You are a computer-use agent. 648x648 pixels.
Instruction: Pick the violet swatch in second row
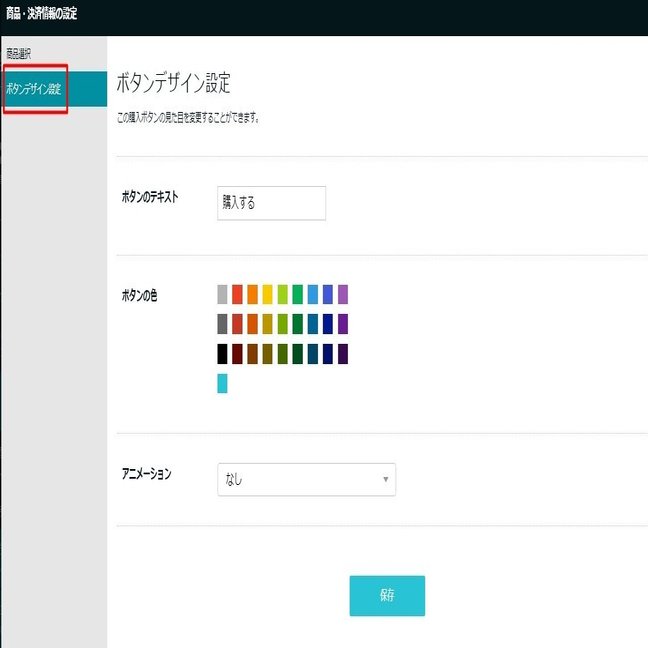click(x=343, y=324)
